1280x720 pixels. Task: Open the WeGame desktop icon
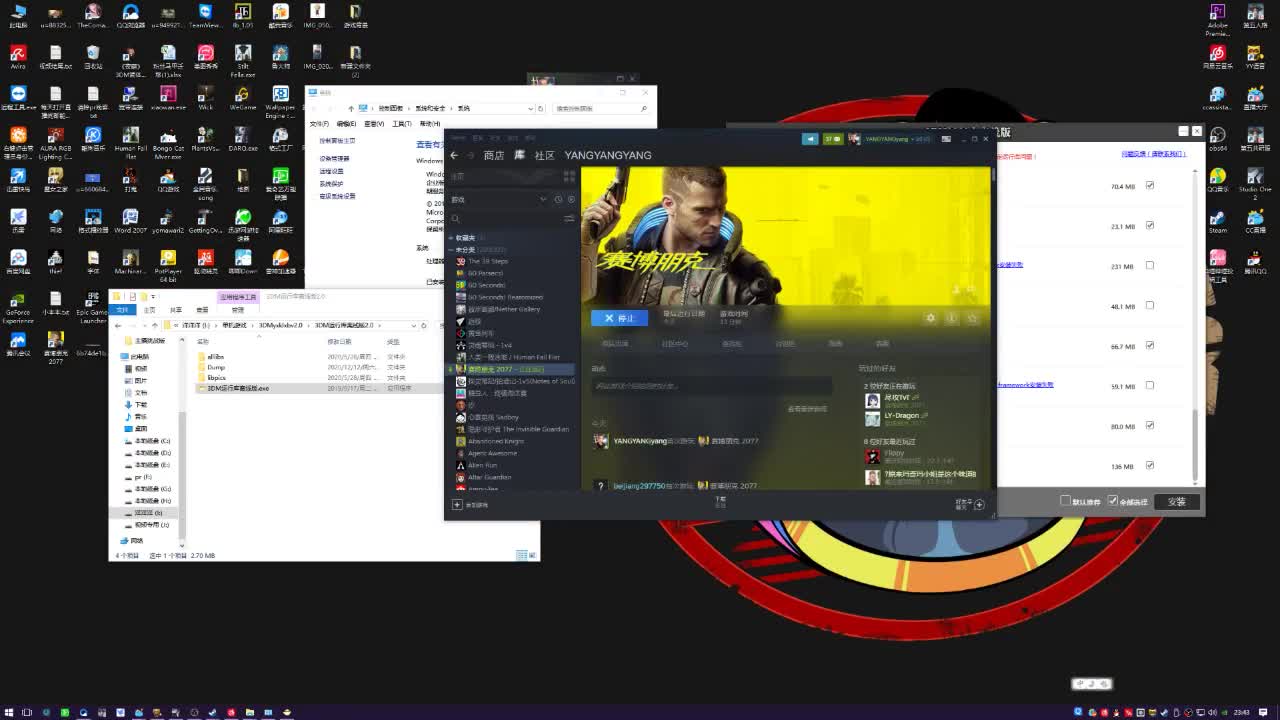243,98
